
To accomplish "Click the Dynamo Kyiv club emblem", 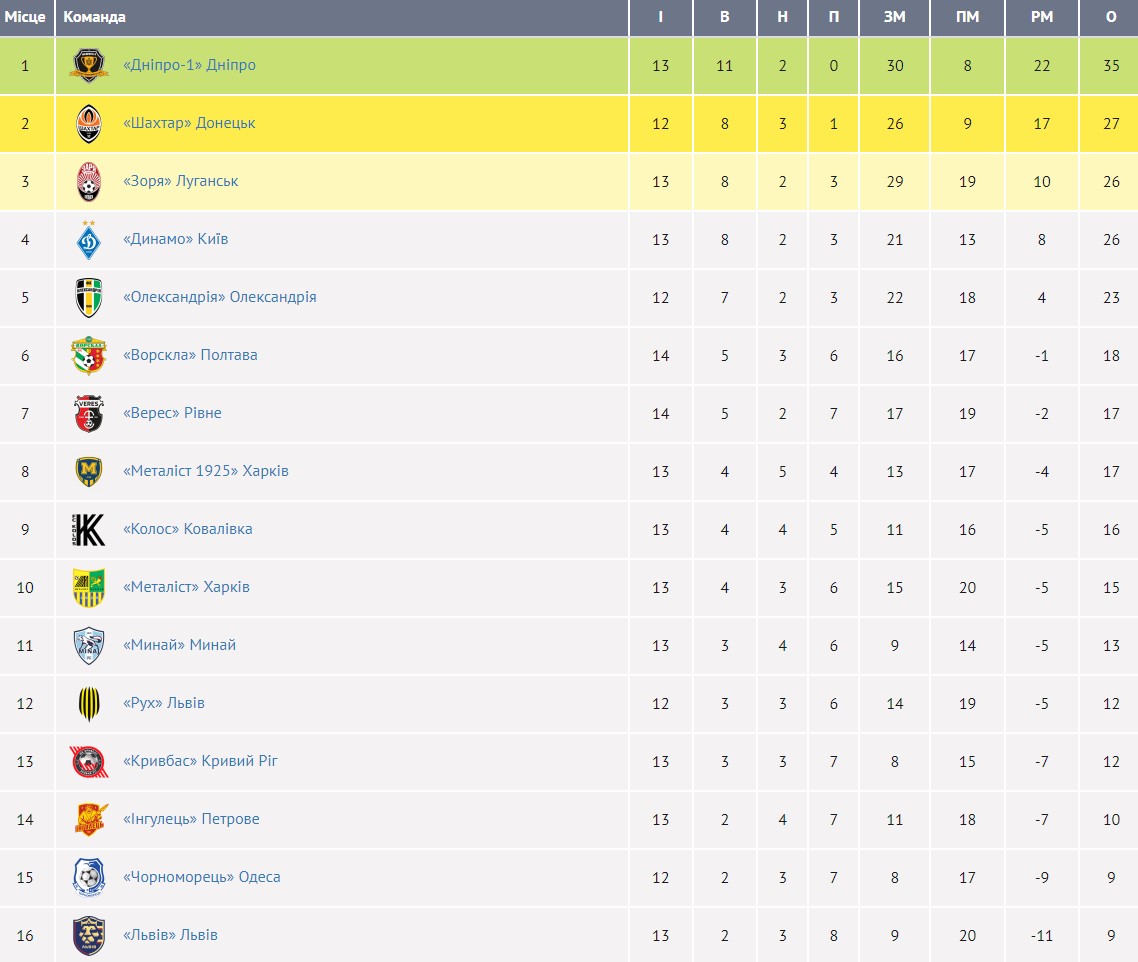I will tap(89, 240).
